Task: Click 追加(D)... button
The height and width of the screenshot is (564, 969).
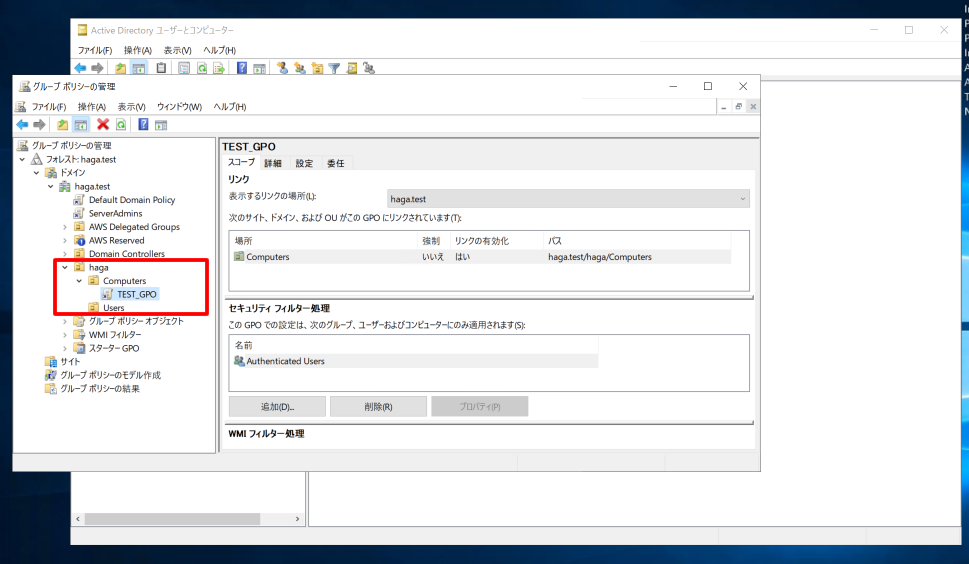Action: [x=277, y=406]
